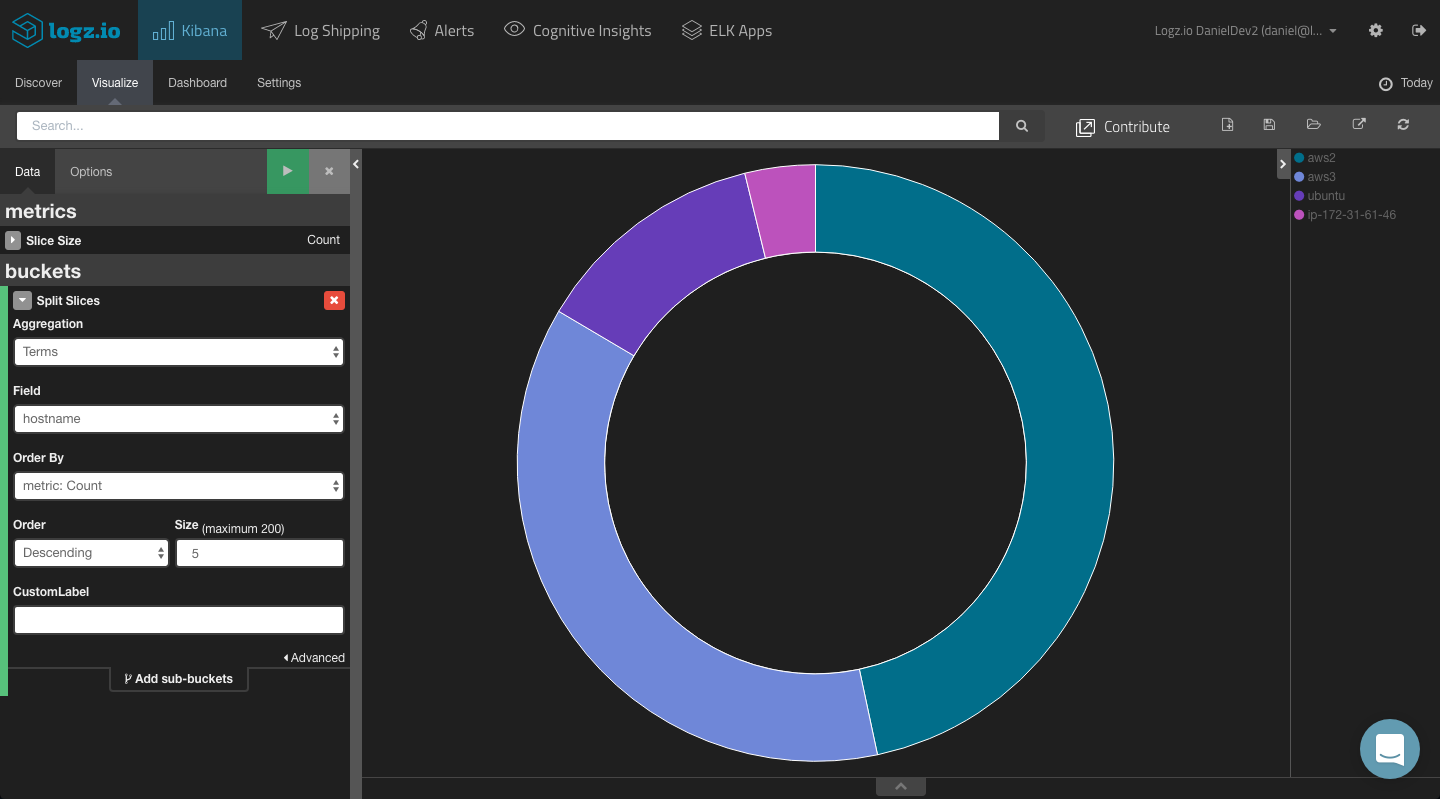Click the aws2 legend label
Screen dimensions: 1440x799
tap(1321, 158)
